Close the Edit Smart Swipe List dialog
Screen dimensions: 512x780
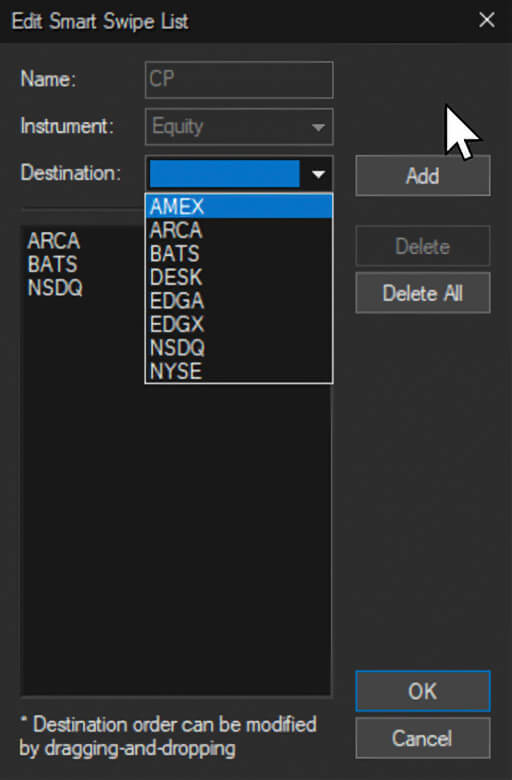point(486,20)
